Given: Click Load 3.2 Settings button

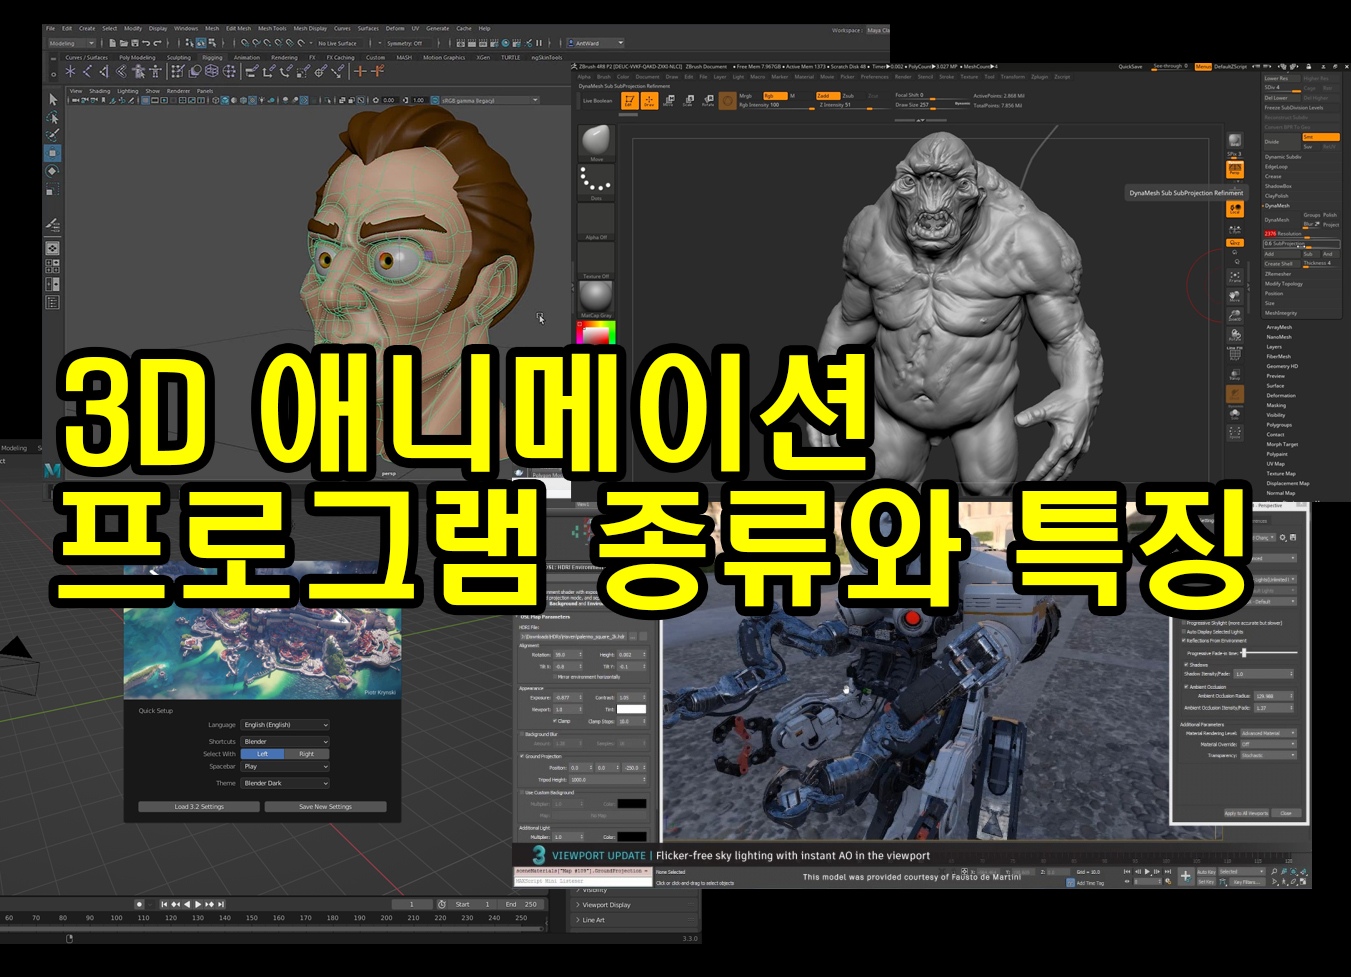Looking at the screenshot, I should [199, 806].
